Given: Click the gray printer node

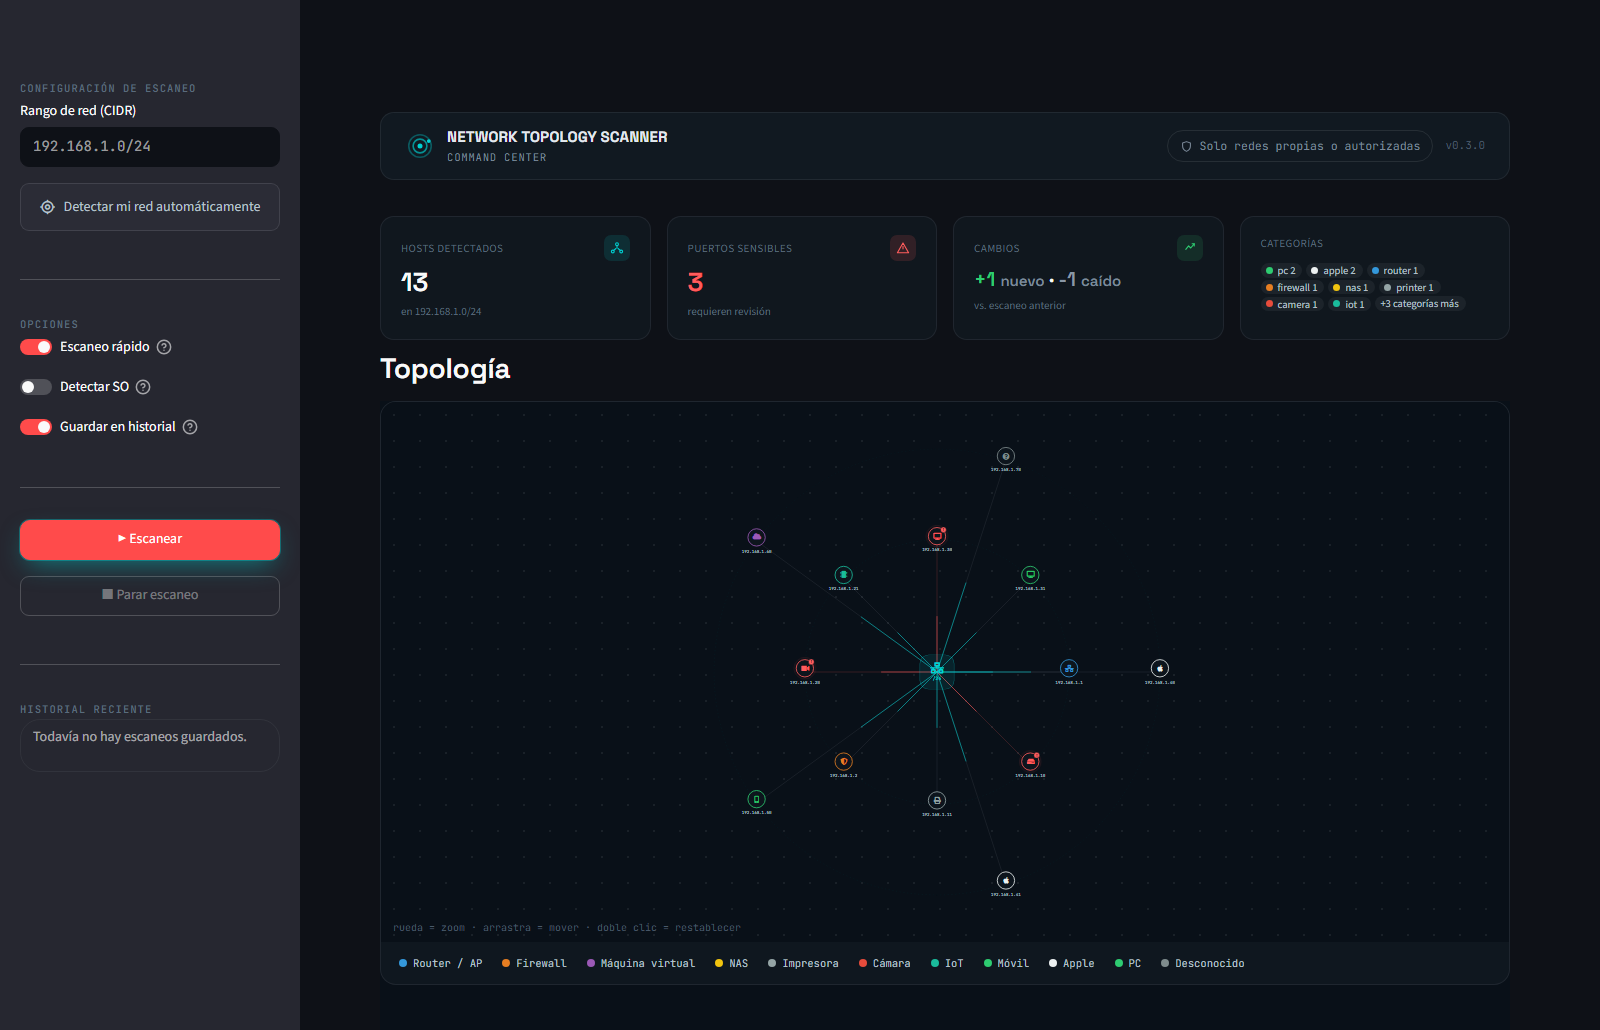Looking at the screenshot, I should point(937,800).
